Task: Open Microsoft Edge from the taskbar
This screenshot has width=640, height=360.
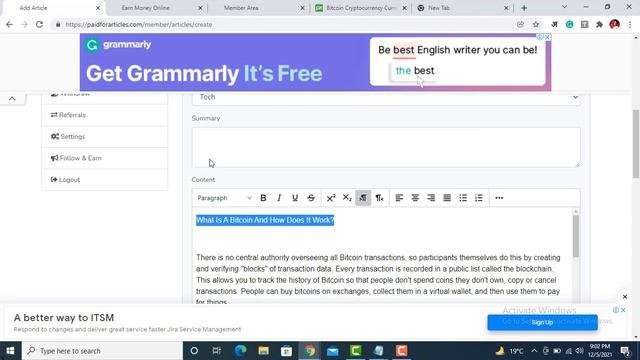Action: click(x=240, y=351)
